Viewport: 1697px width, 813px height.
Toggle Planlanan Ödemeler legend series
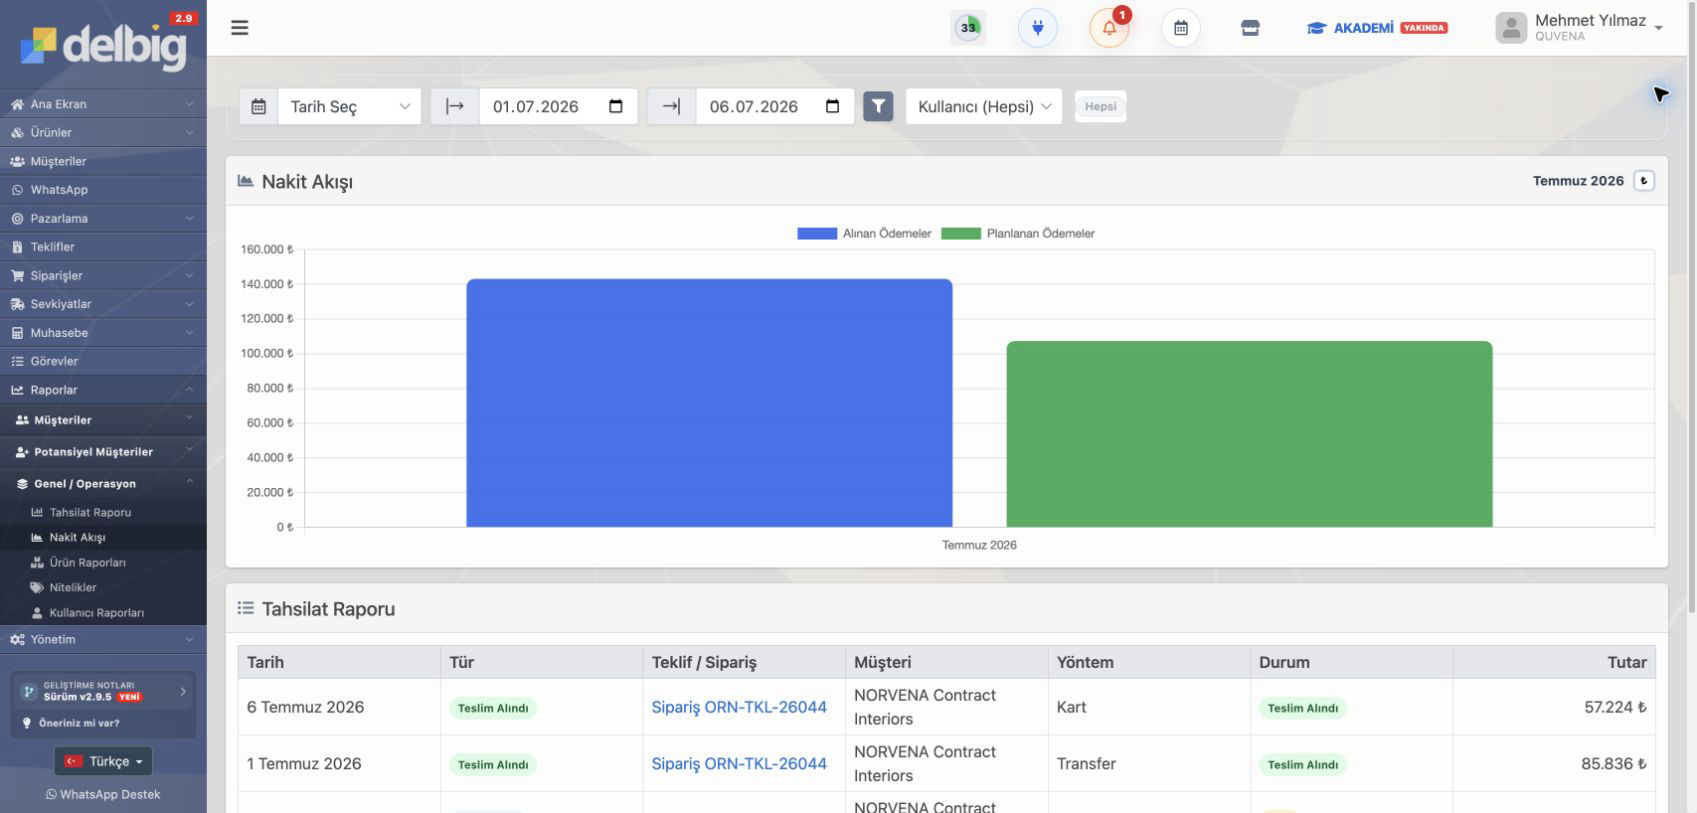(1018, 233)
